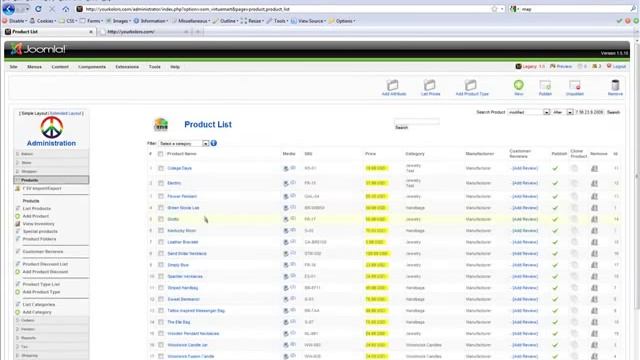Viewport: 640px width, 360px height.
Task: Click the publish checkmark for College Days
Action: pyautogui.click(x=555, y=168)
